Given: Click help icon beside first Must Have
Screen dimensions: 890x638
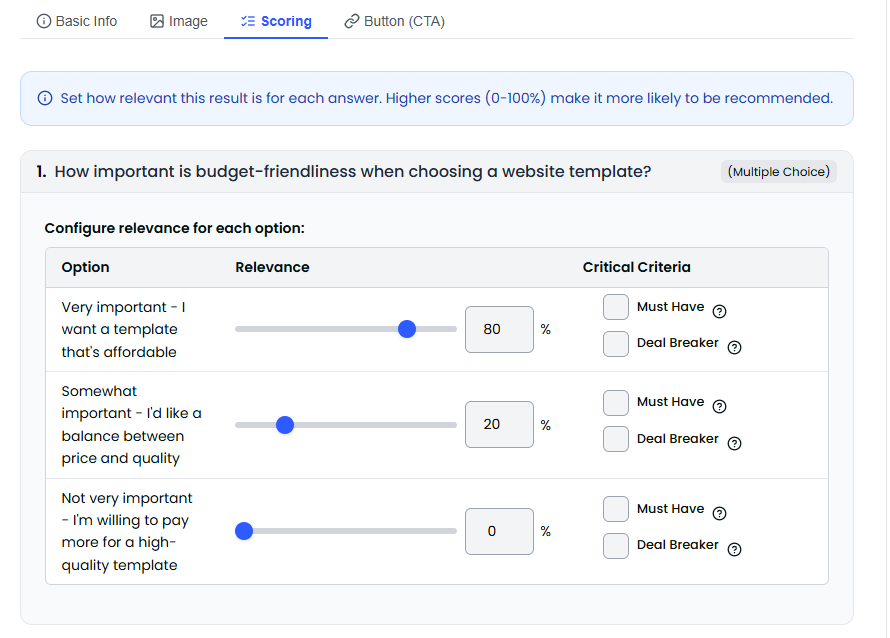Looking at the screenshot, I should 719,311.
